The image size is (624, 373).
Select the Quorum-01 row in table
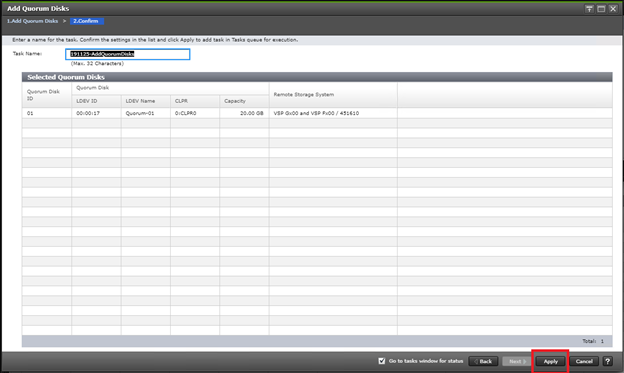point(317,113)
